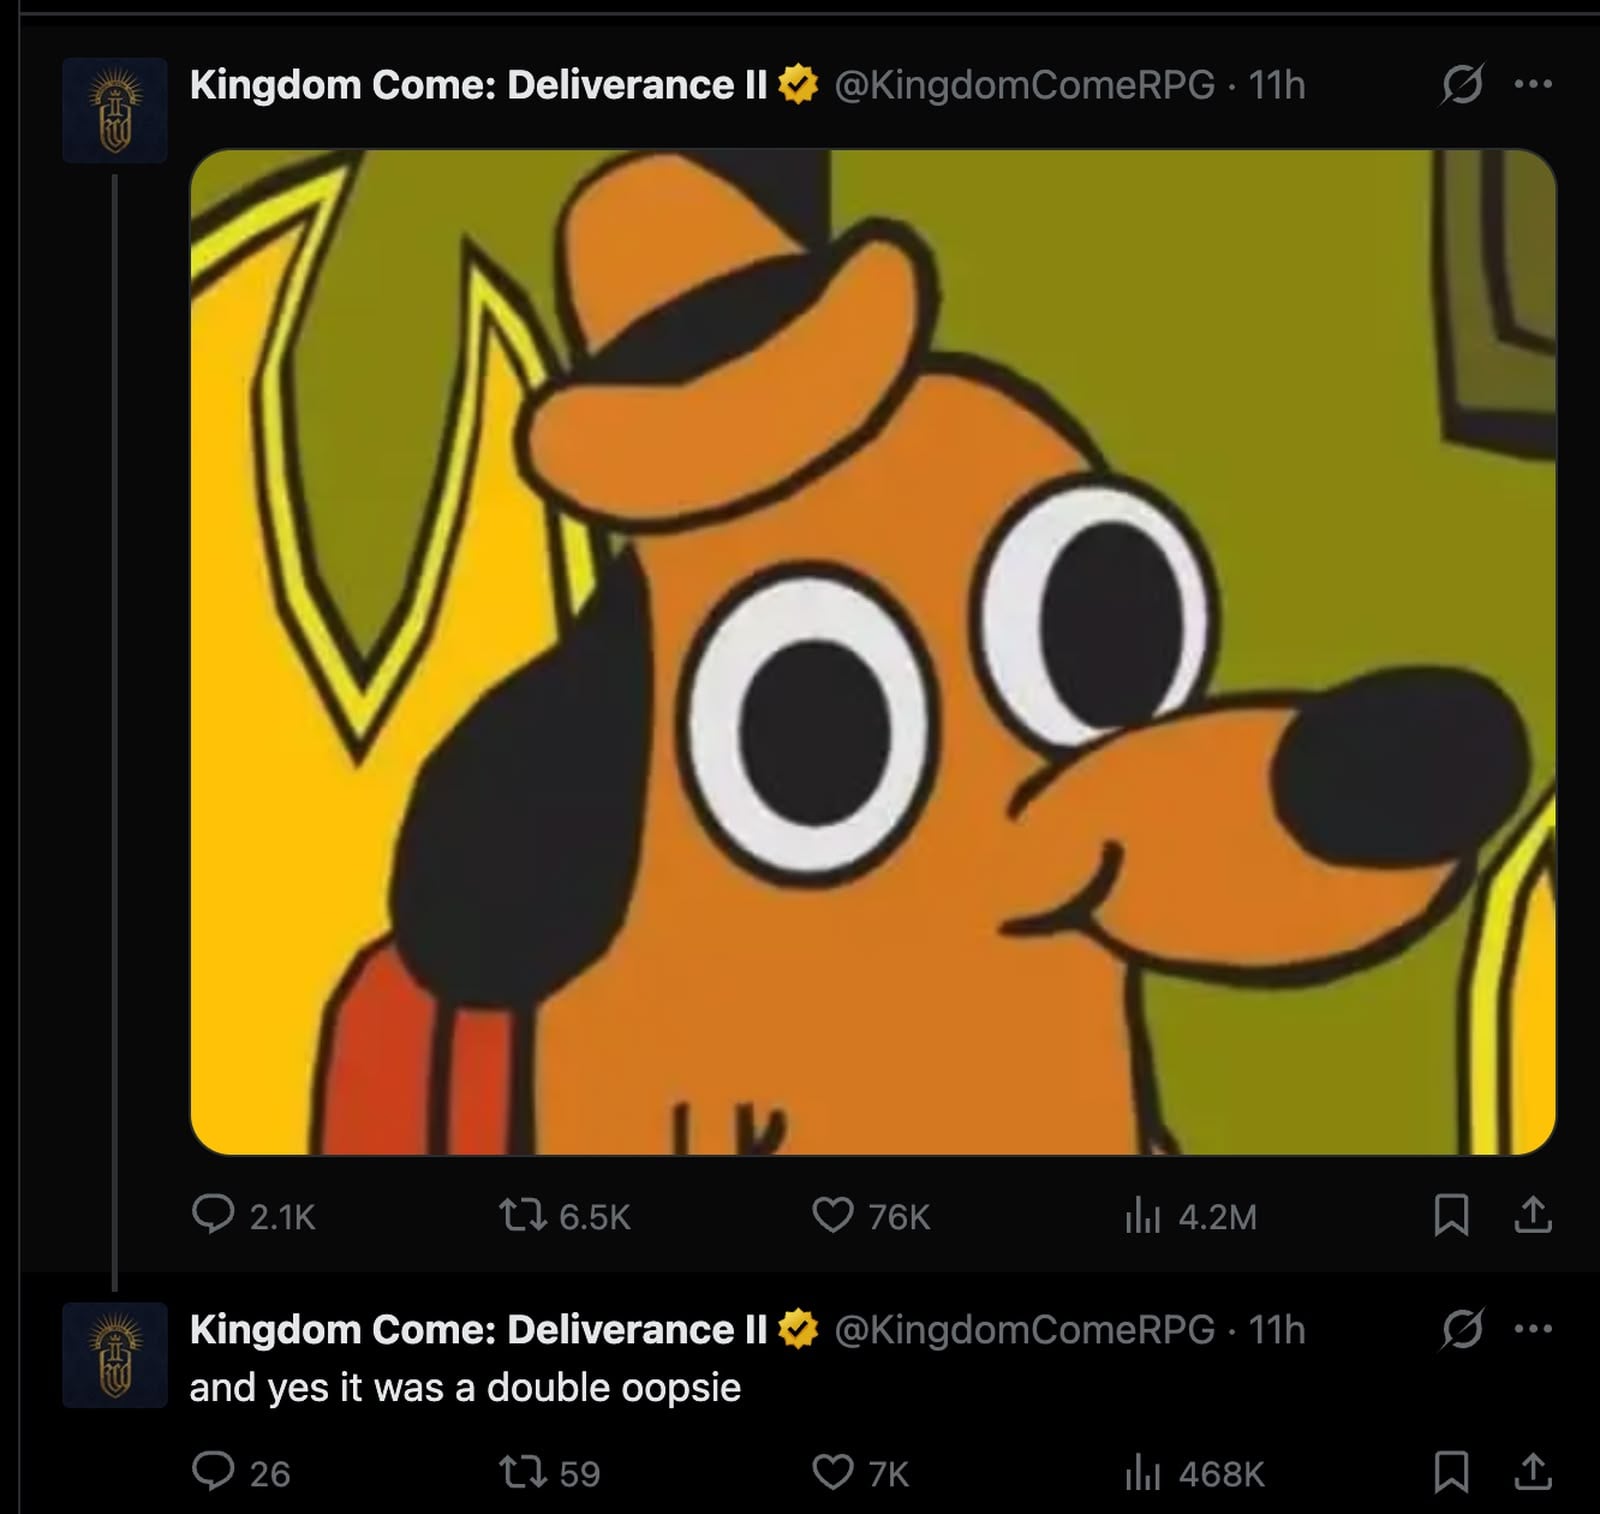Like the tweet with 76K likes
This screenshot has height=1514, width=1600.
point(832,1216)
